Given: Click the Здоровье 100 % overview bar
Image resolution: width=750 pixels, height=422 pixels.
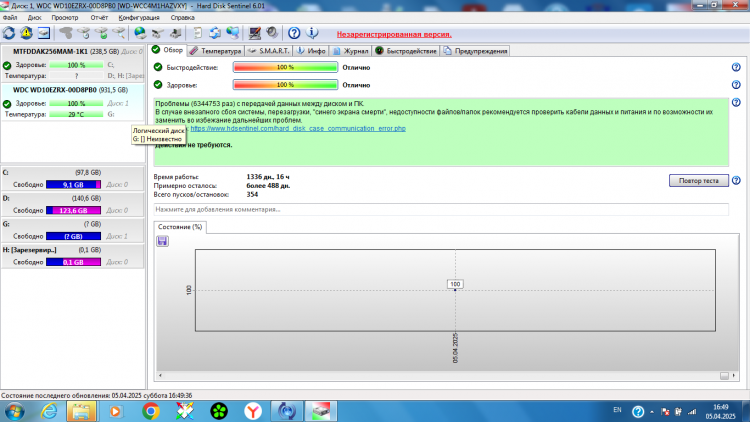Looking at the screenshot, I should coord(286,85).
